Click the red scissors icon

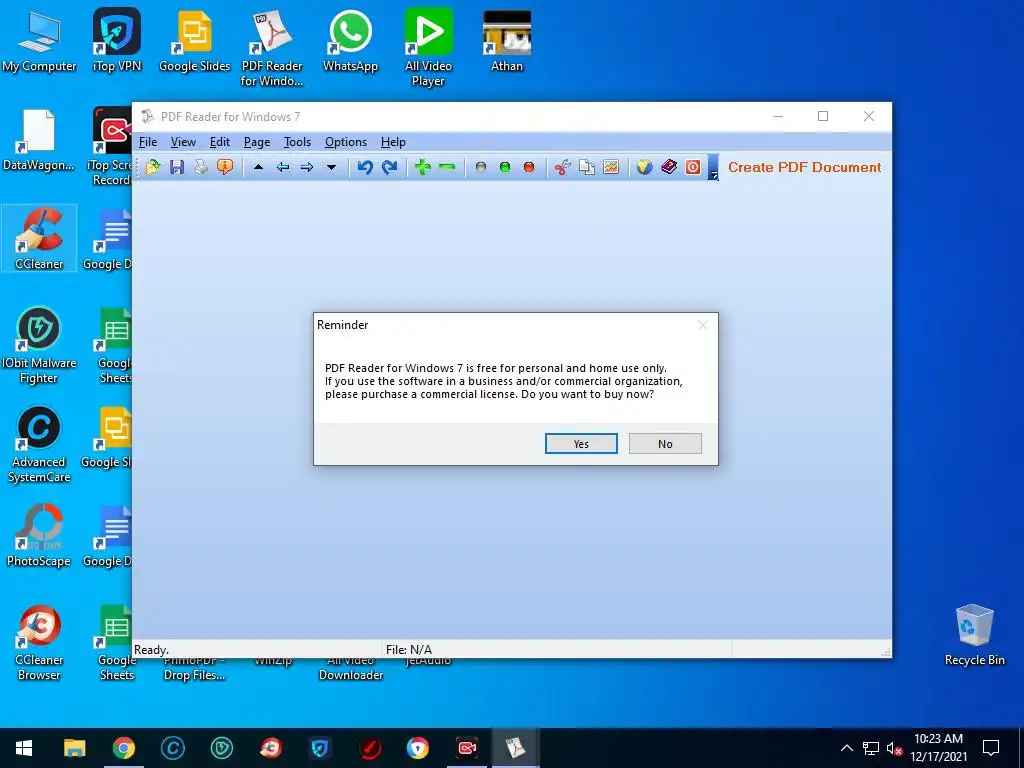coord(562,167)
